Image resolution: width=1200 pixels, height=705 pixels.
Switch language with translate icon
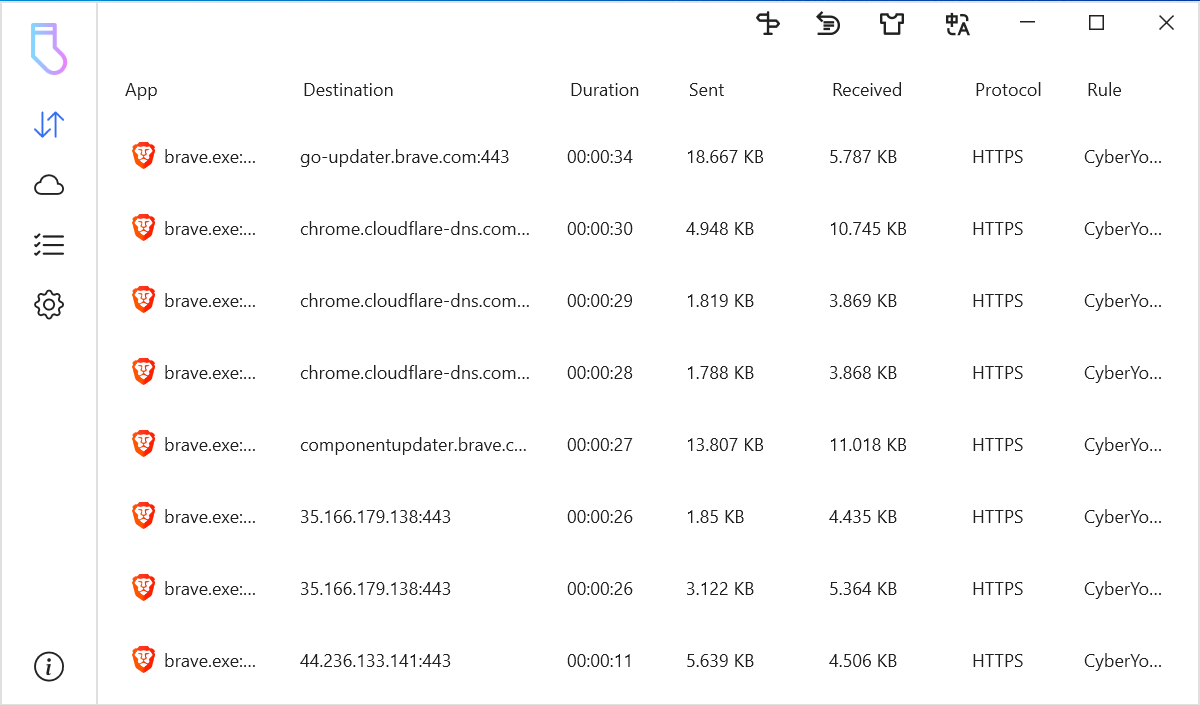coord(957,24)
